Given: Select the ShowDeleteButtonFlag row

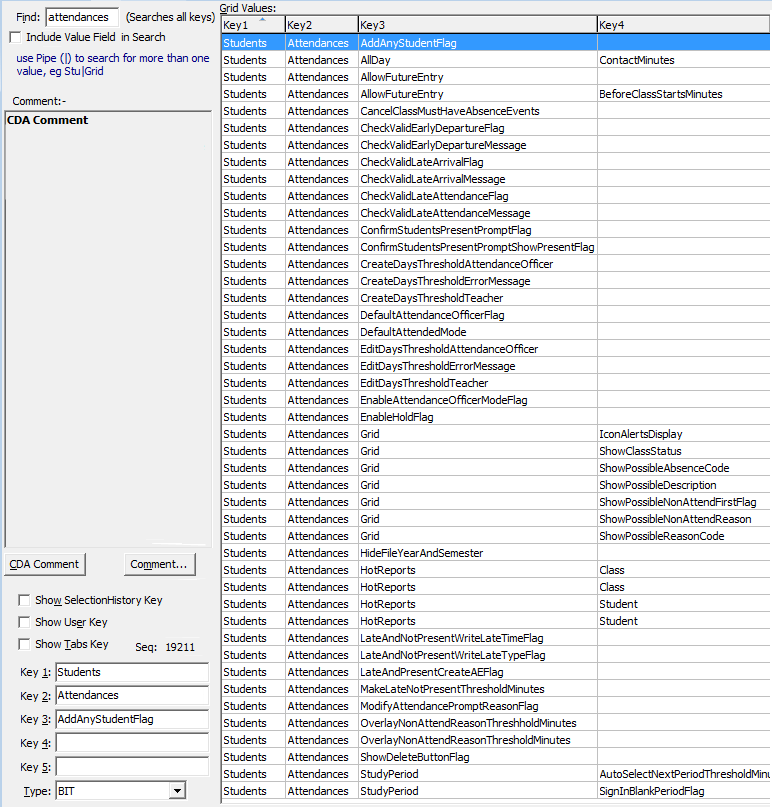Looking at the screenshot, I should [496, 756].
